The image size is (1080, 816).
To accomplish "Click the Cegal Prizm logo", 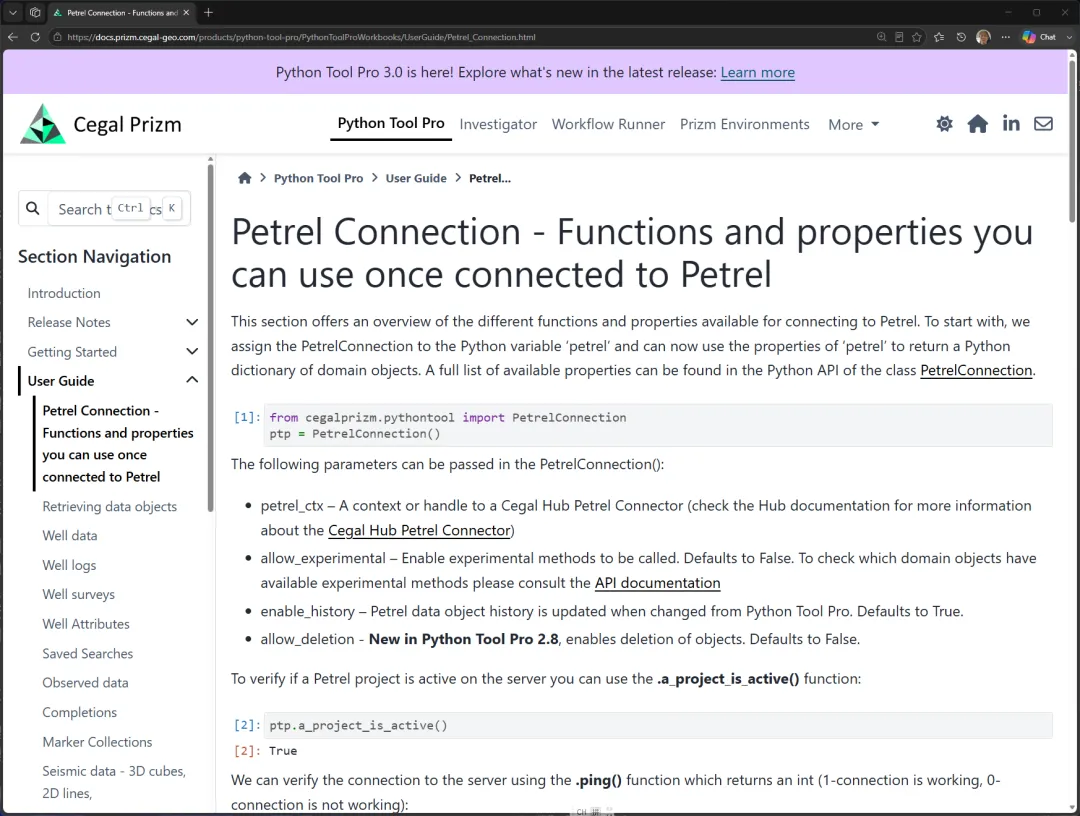I will tap(101, 124).
